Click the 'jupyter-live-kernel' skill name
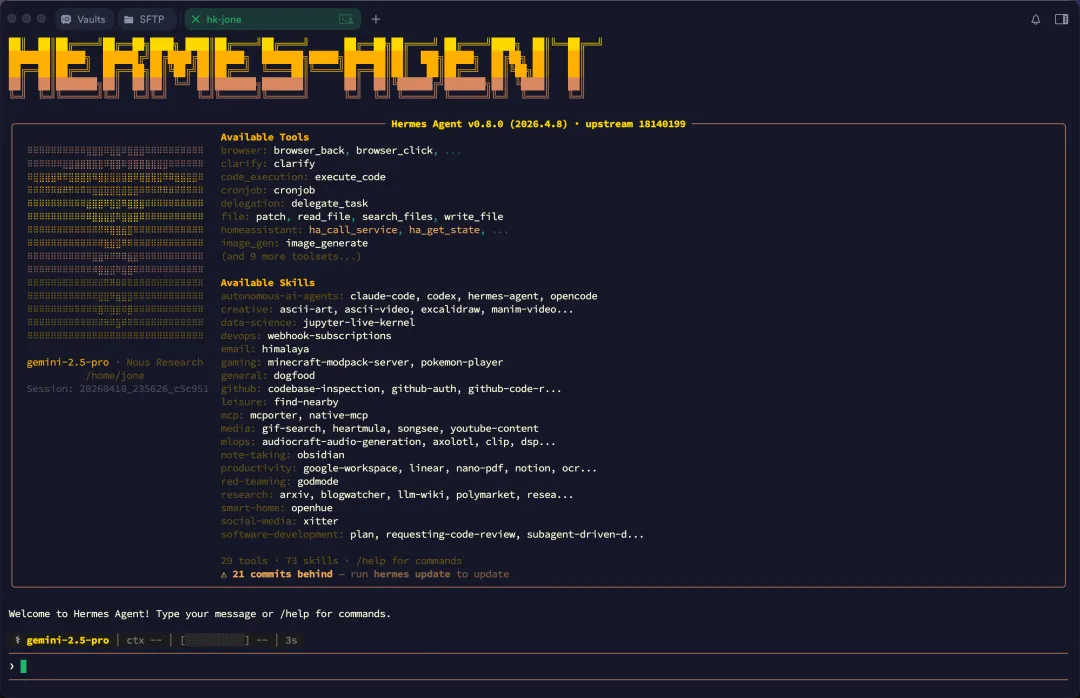This screenshot has height=698, width=1080. pos(359,322)
